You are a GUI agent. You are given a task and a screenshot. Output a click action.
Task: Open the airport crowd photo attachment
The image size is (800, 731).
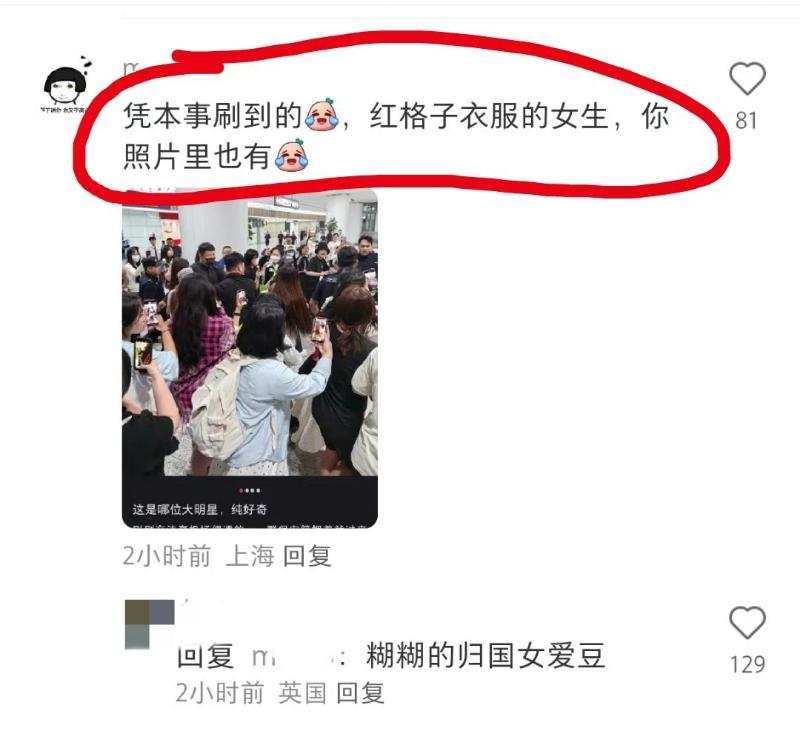tap(250, 358)
